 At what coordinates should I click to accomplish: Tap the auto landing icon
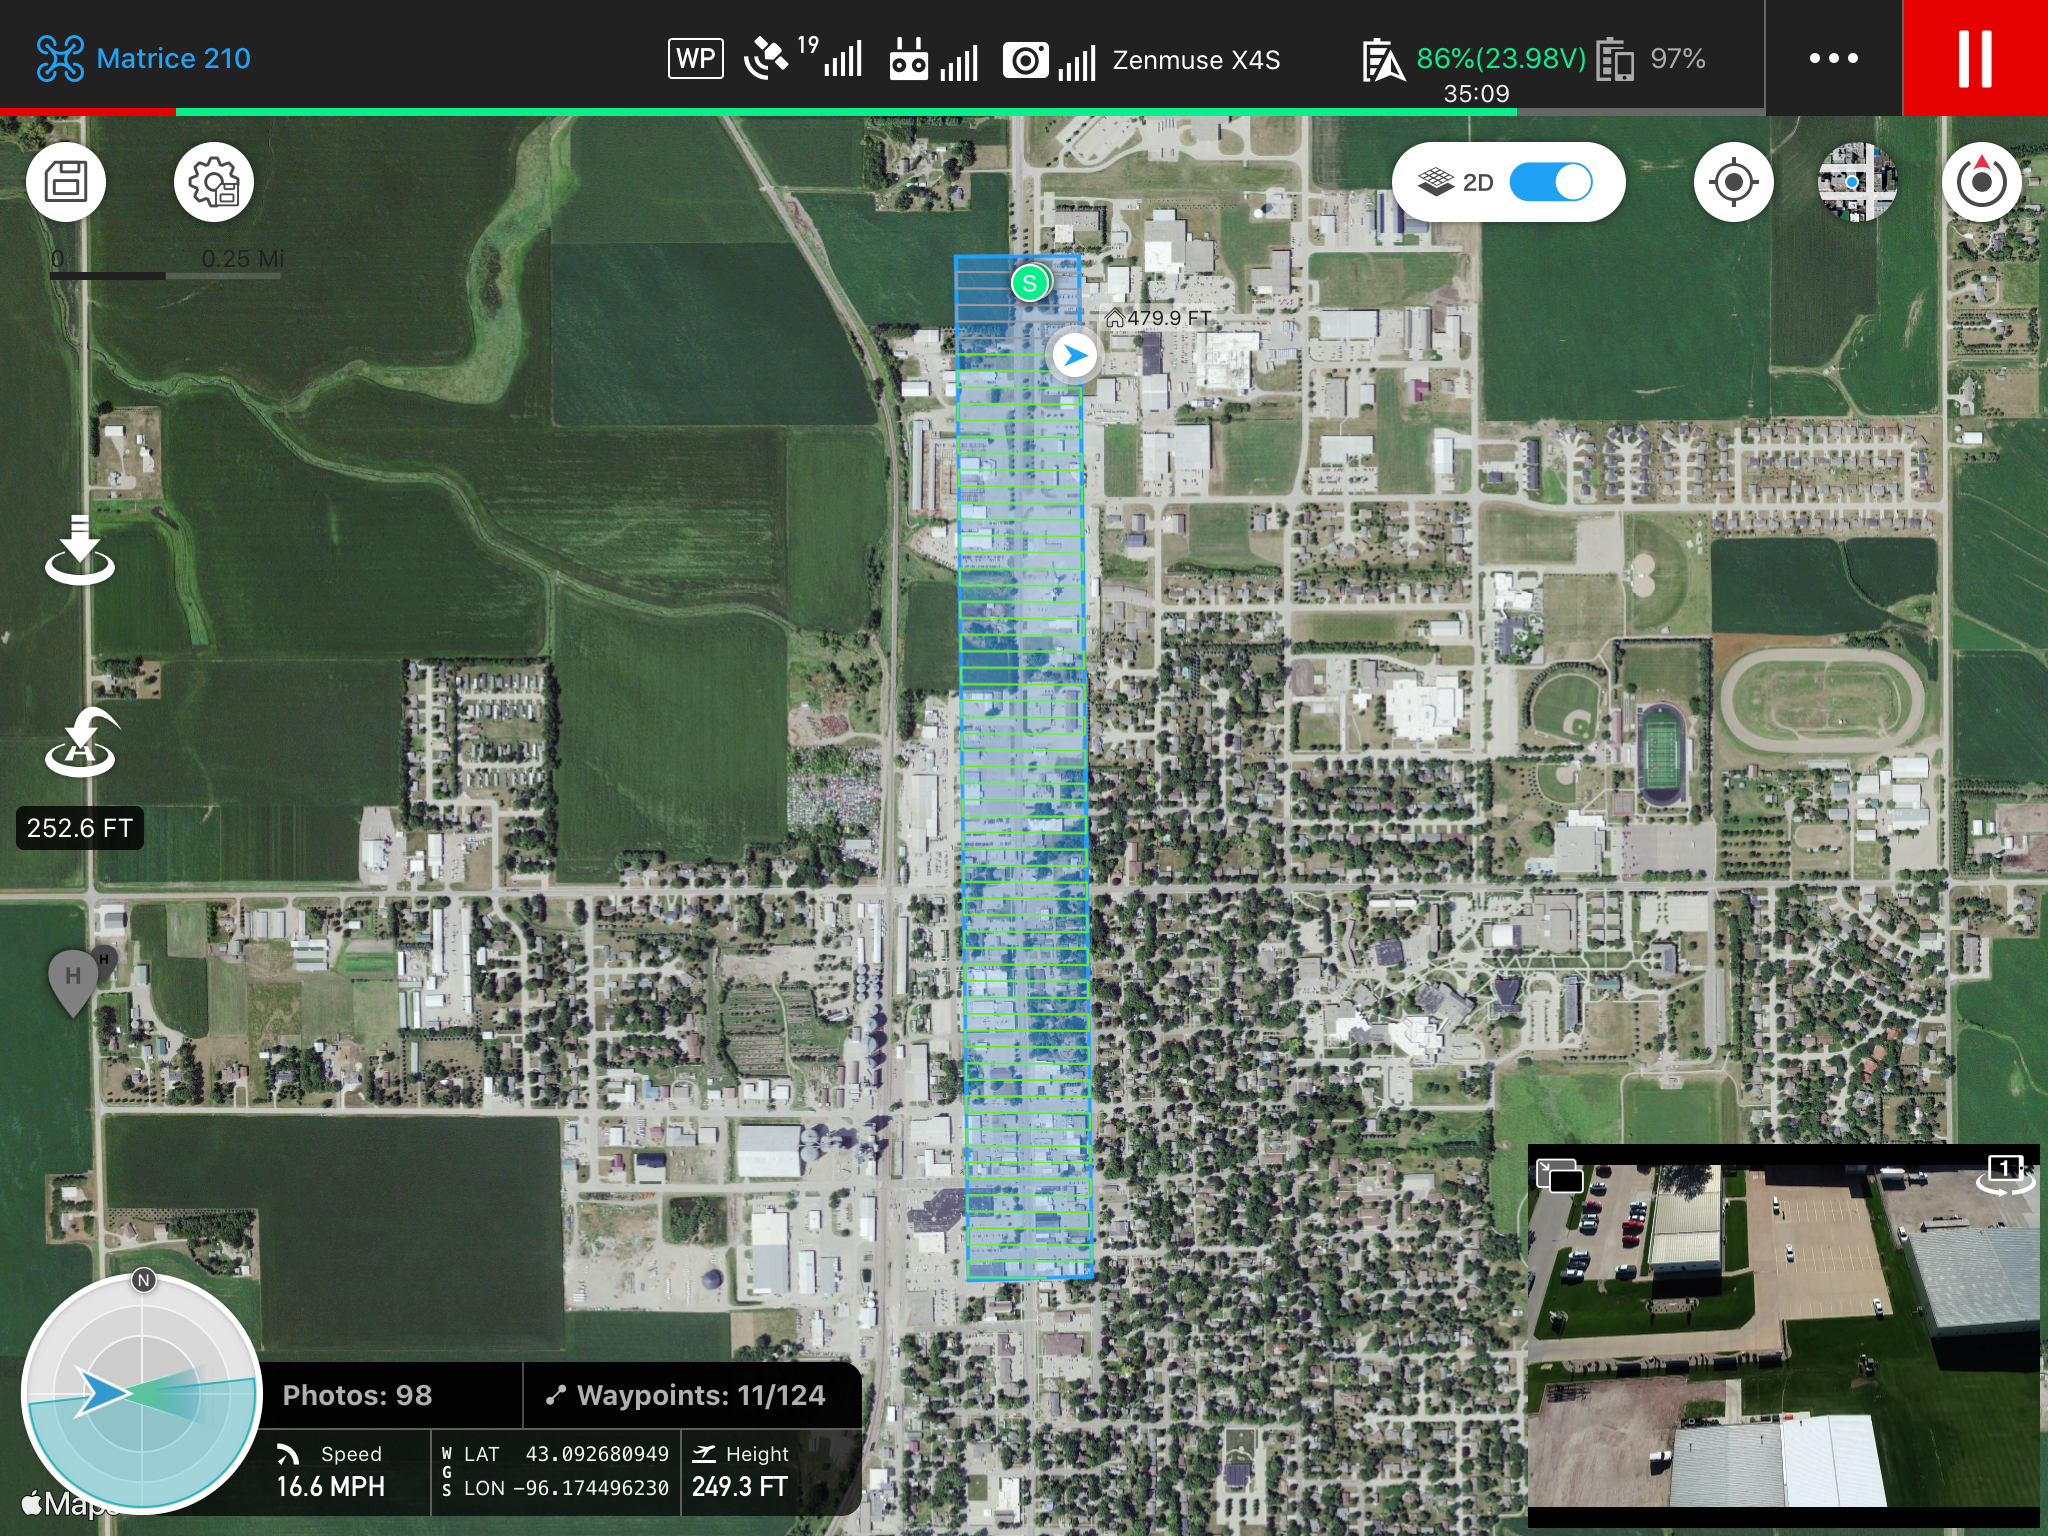click(x=80, y=550)
